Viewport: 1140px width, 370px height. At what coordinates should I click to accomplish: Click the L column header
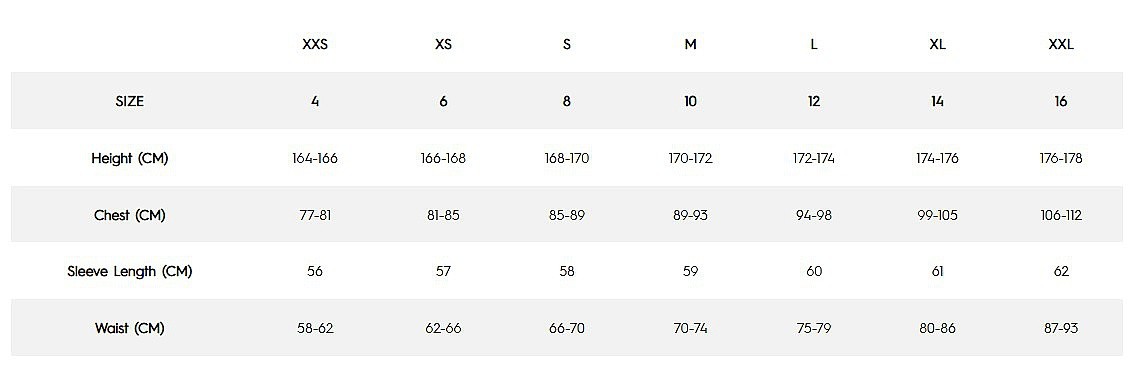click(x=814, y=44)
